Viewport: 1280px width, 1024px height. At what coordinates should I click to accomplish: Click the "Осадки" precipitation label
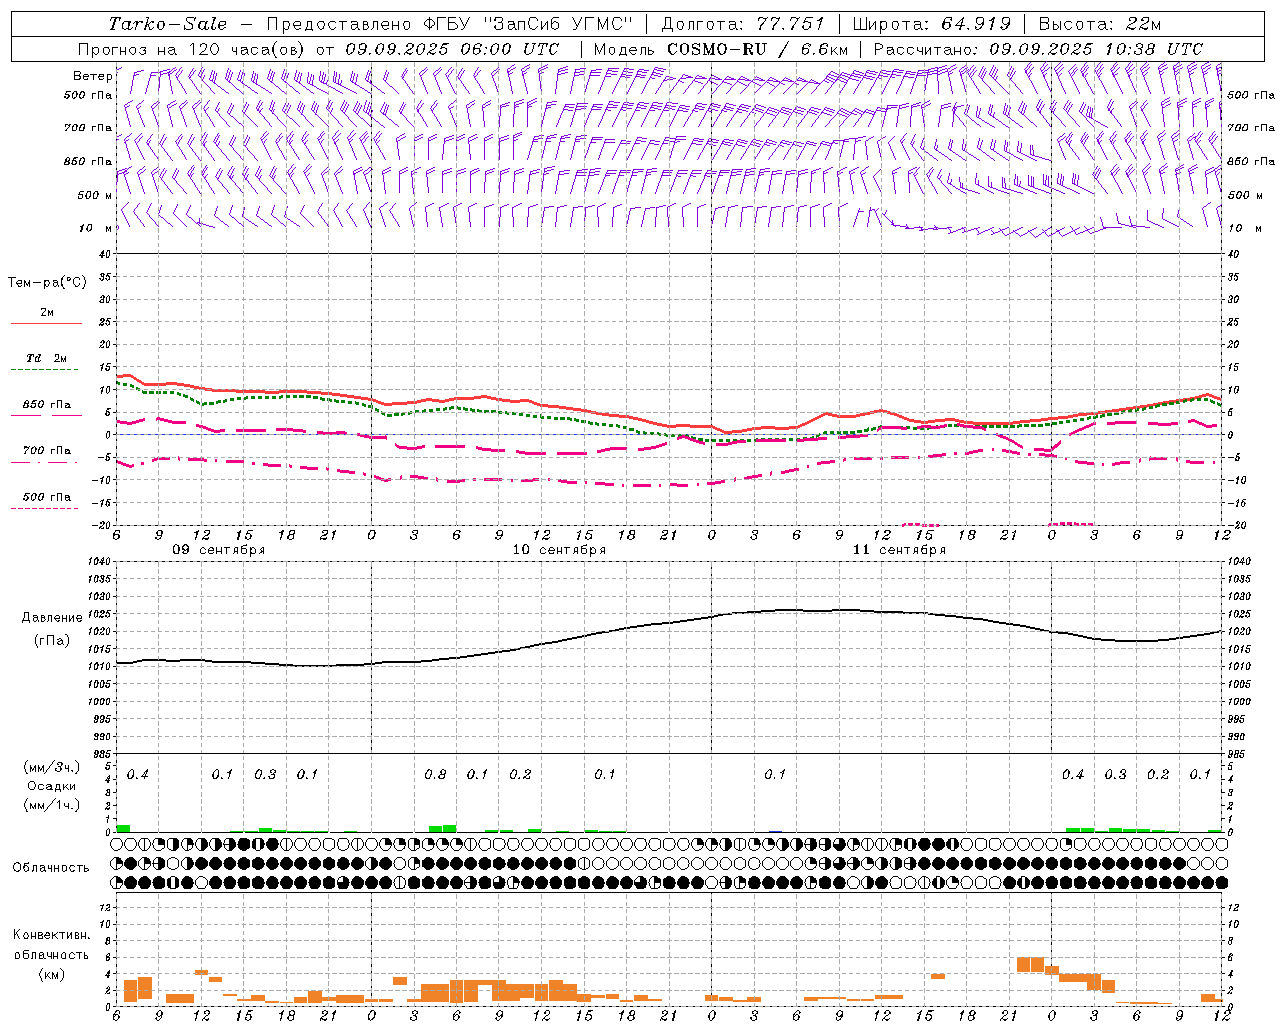(x=52, y=786)
